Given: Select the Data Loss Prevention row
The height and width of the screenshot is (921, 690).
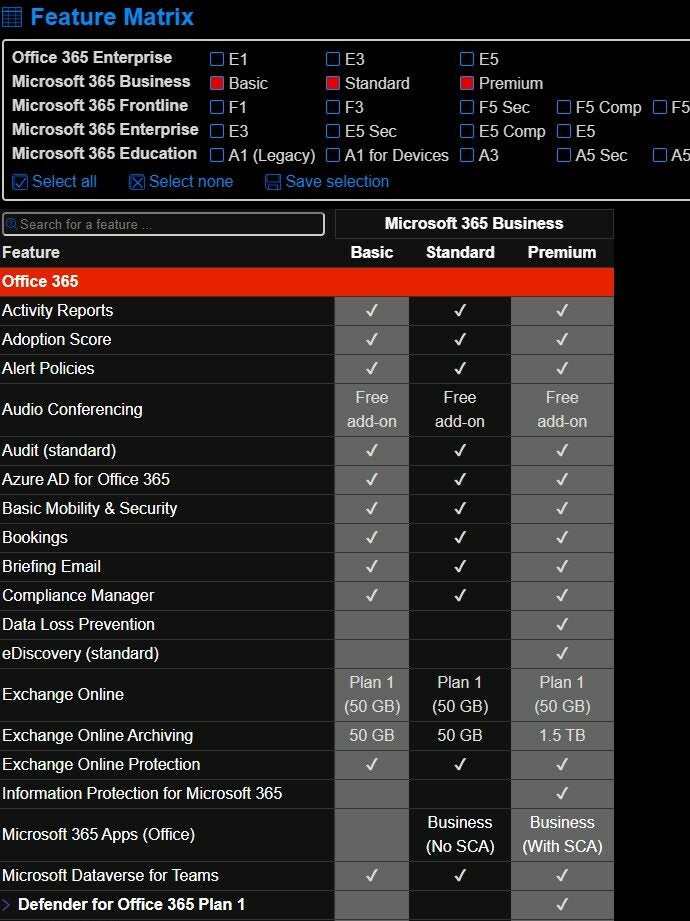Looking at the screenshot, I should click(79, 624).
